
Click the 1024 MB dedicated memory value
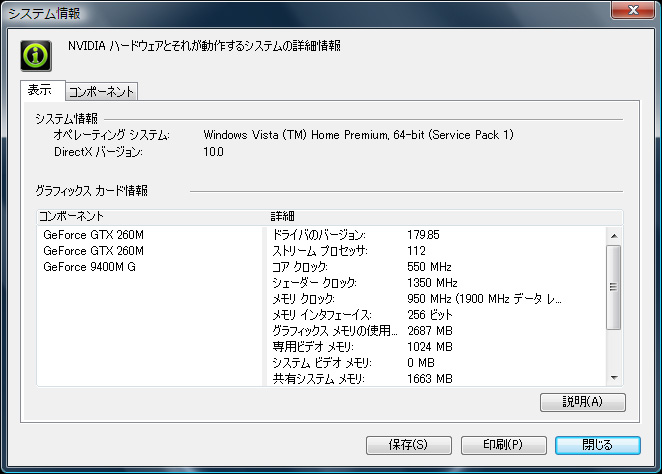click(x=430, y=347)
